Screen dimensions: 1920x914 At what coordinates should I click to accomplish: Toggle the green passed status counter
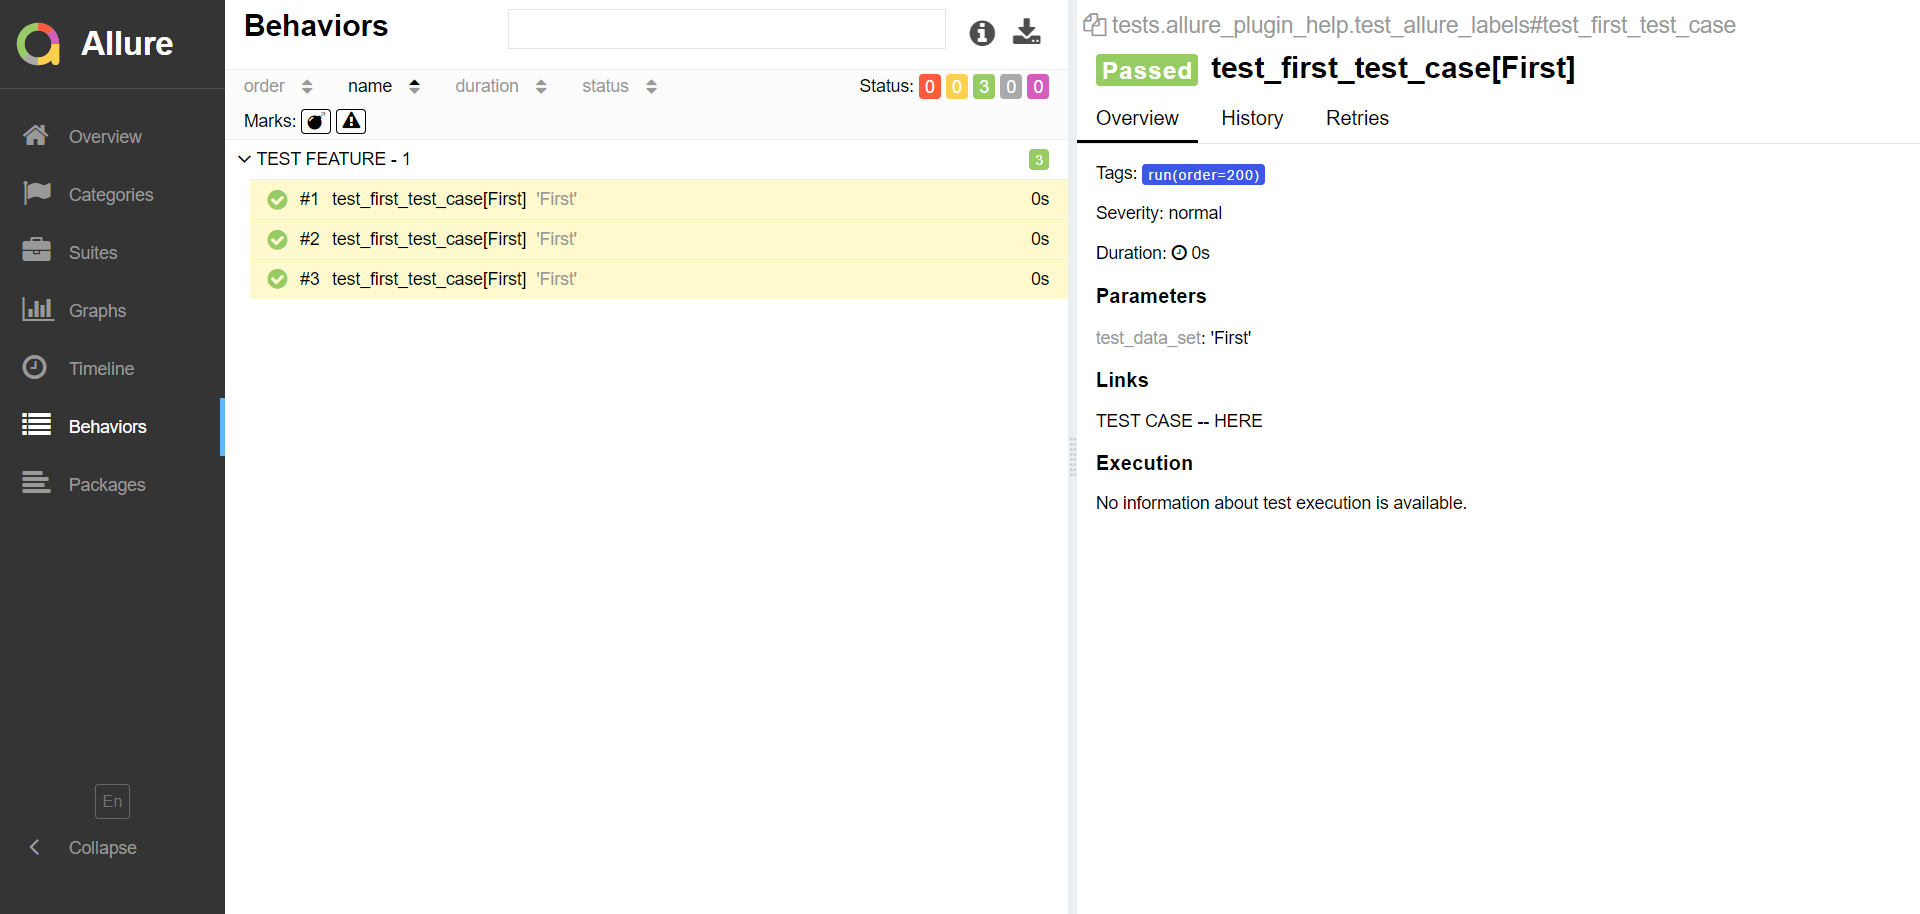pyautogui.click(x=984, y=86)
